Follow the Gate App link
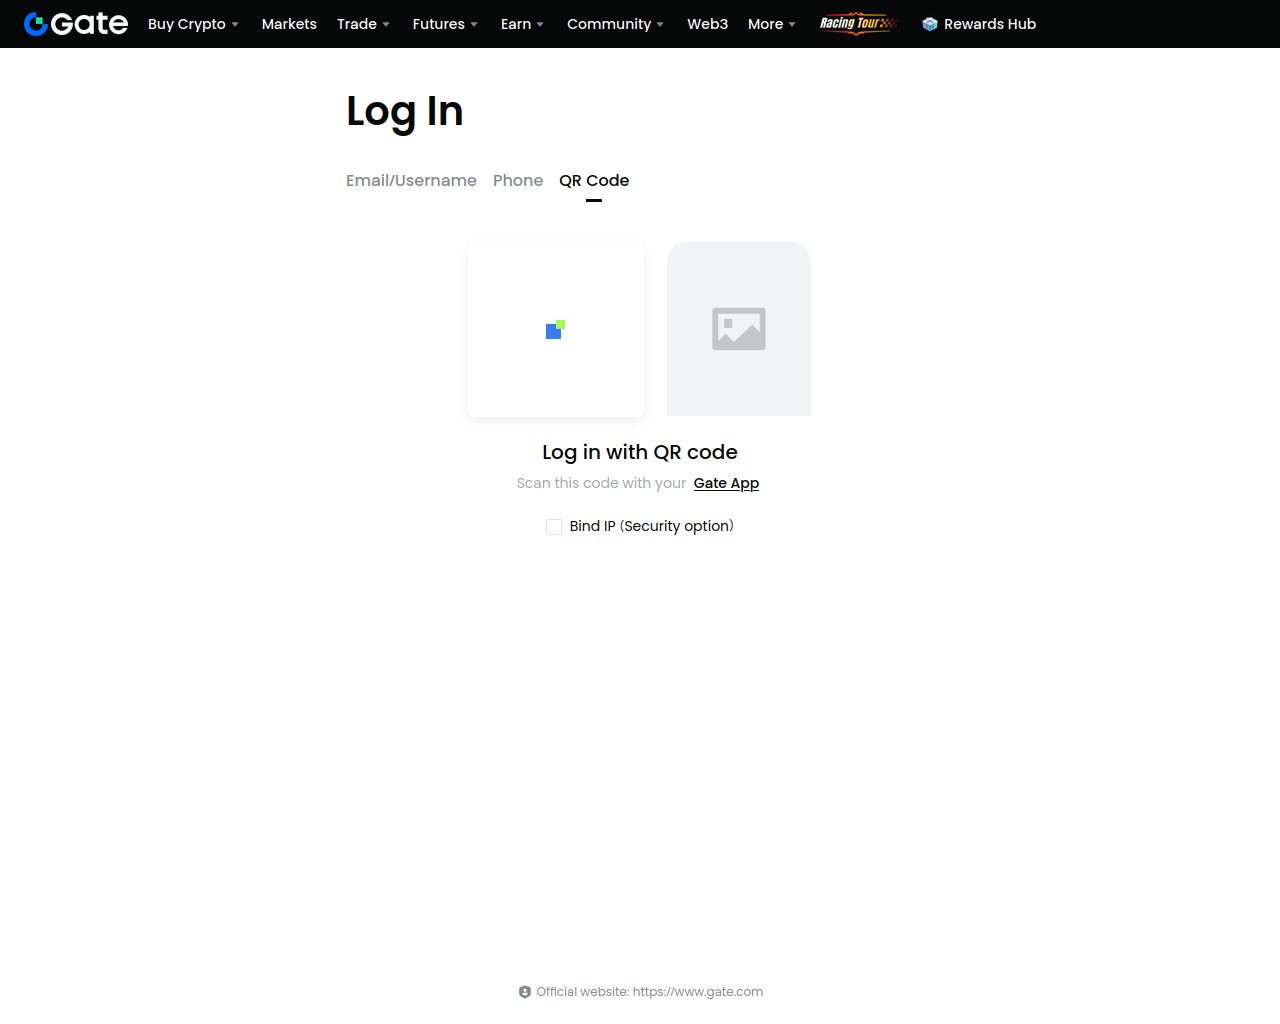1280x1024 pixels. [726, 483]
